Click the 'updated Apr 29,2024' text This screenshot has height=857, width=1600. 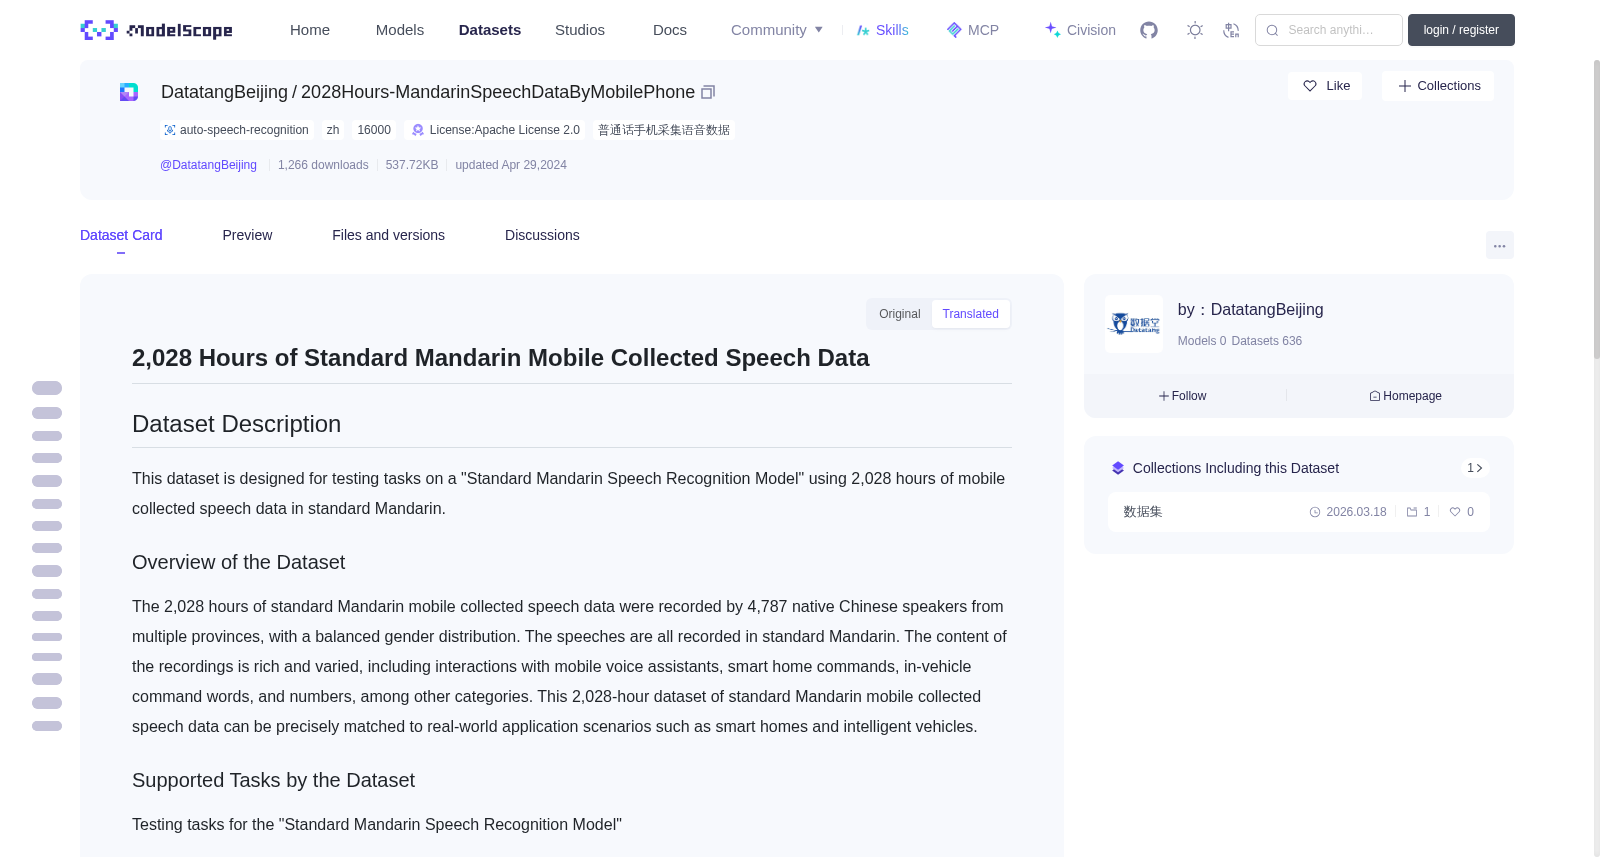(511, 165)
